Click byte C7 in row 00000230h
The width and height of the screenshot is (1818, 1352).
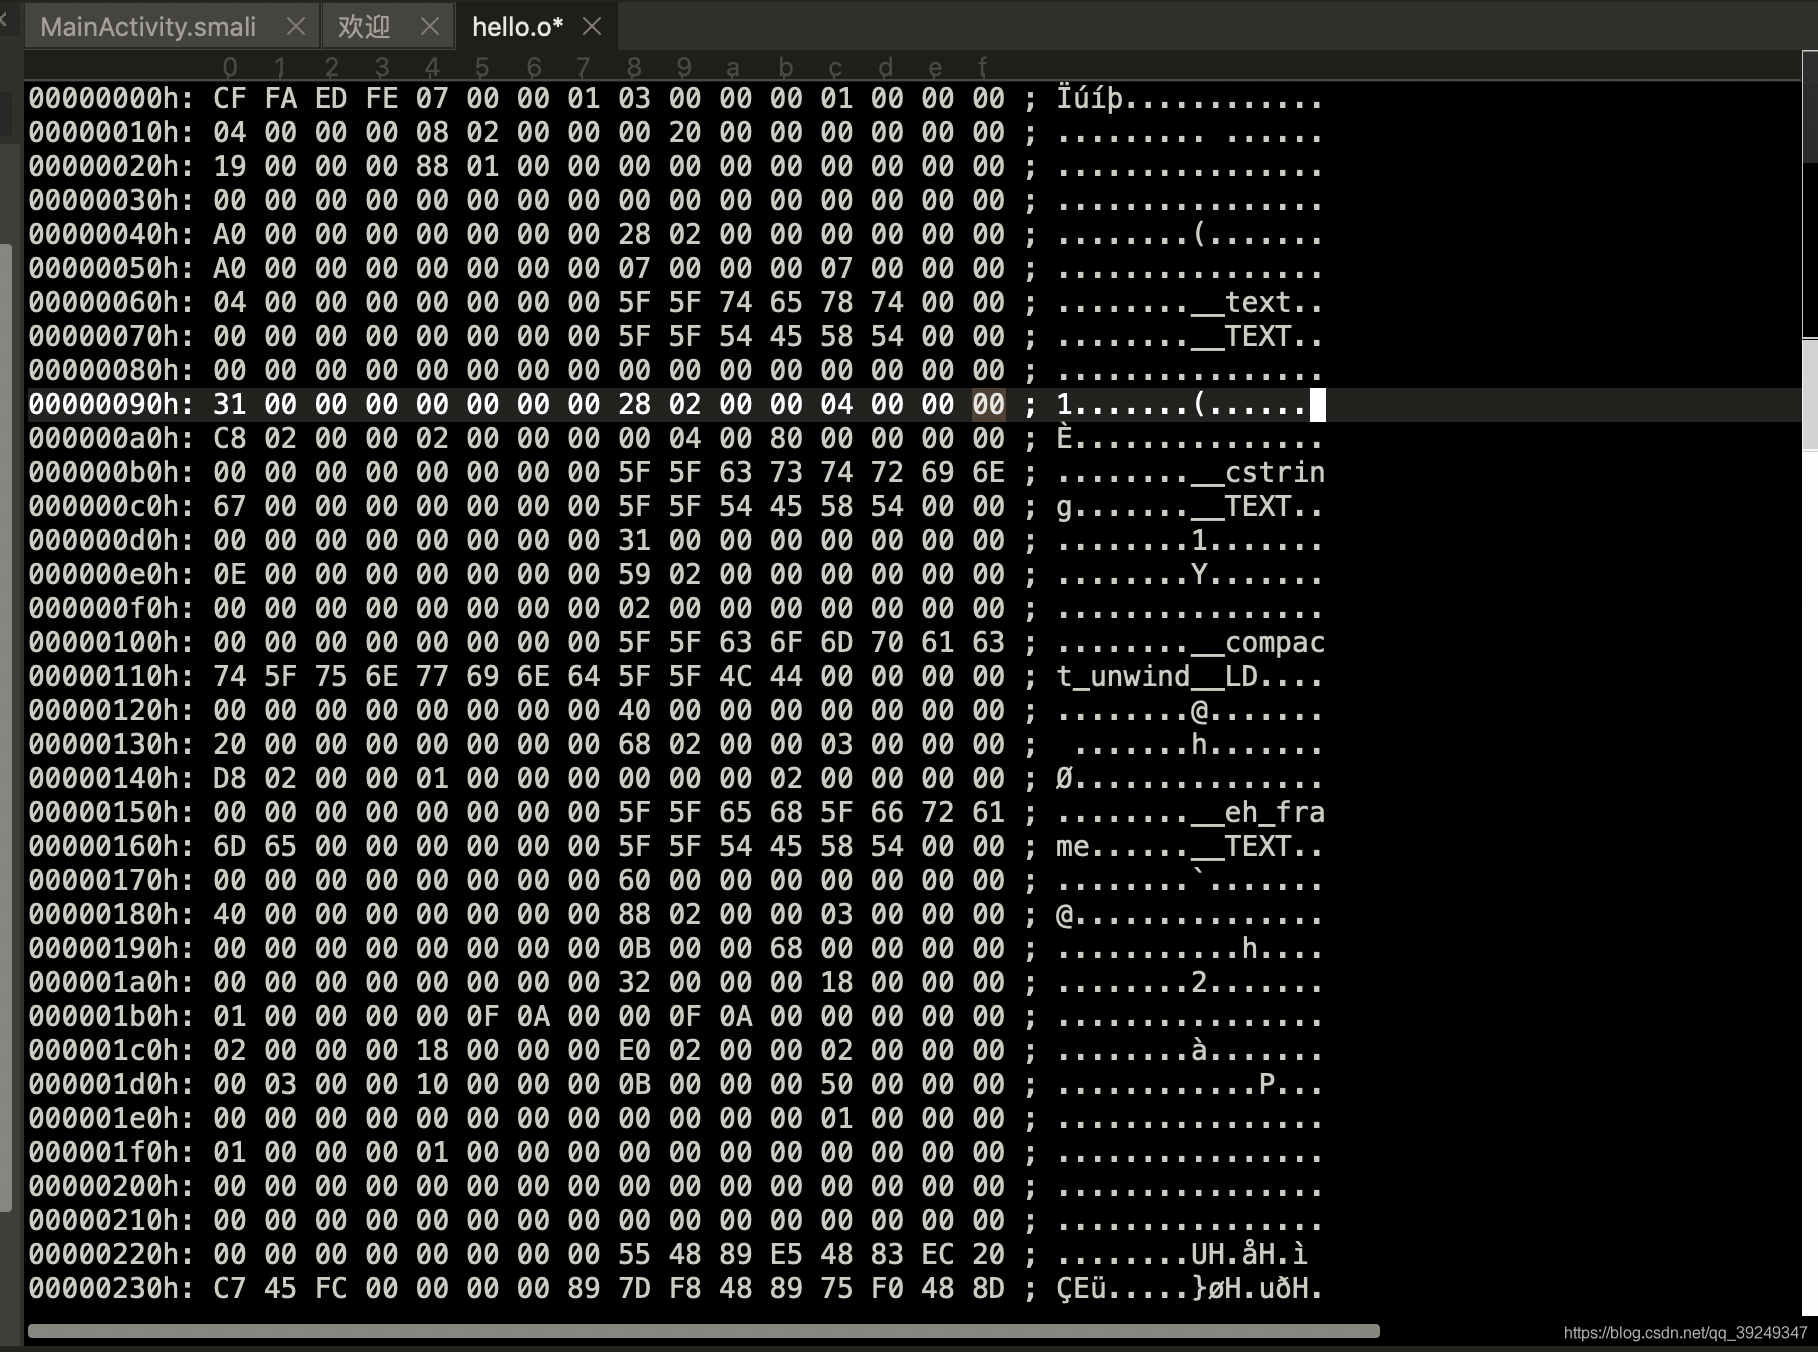coord(229,1288)
